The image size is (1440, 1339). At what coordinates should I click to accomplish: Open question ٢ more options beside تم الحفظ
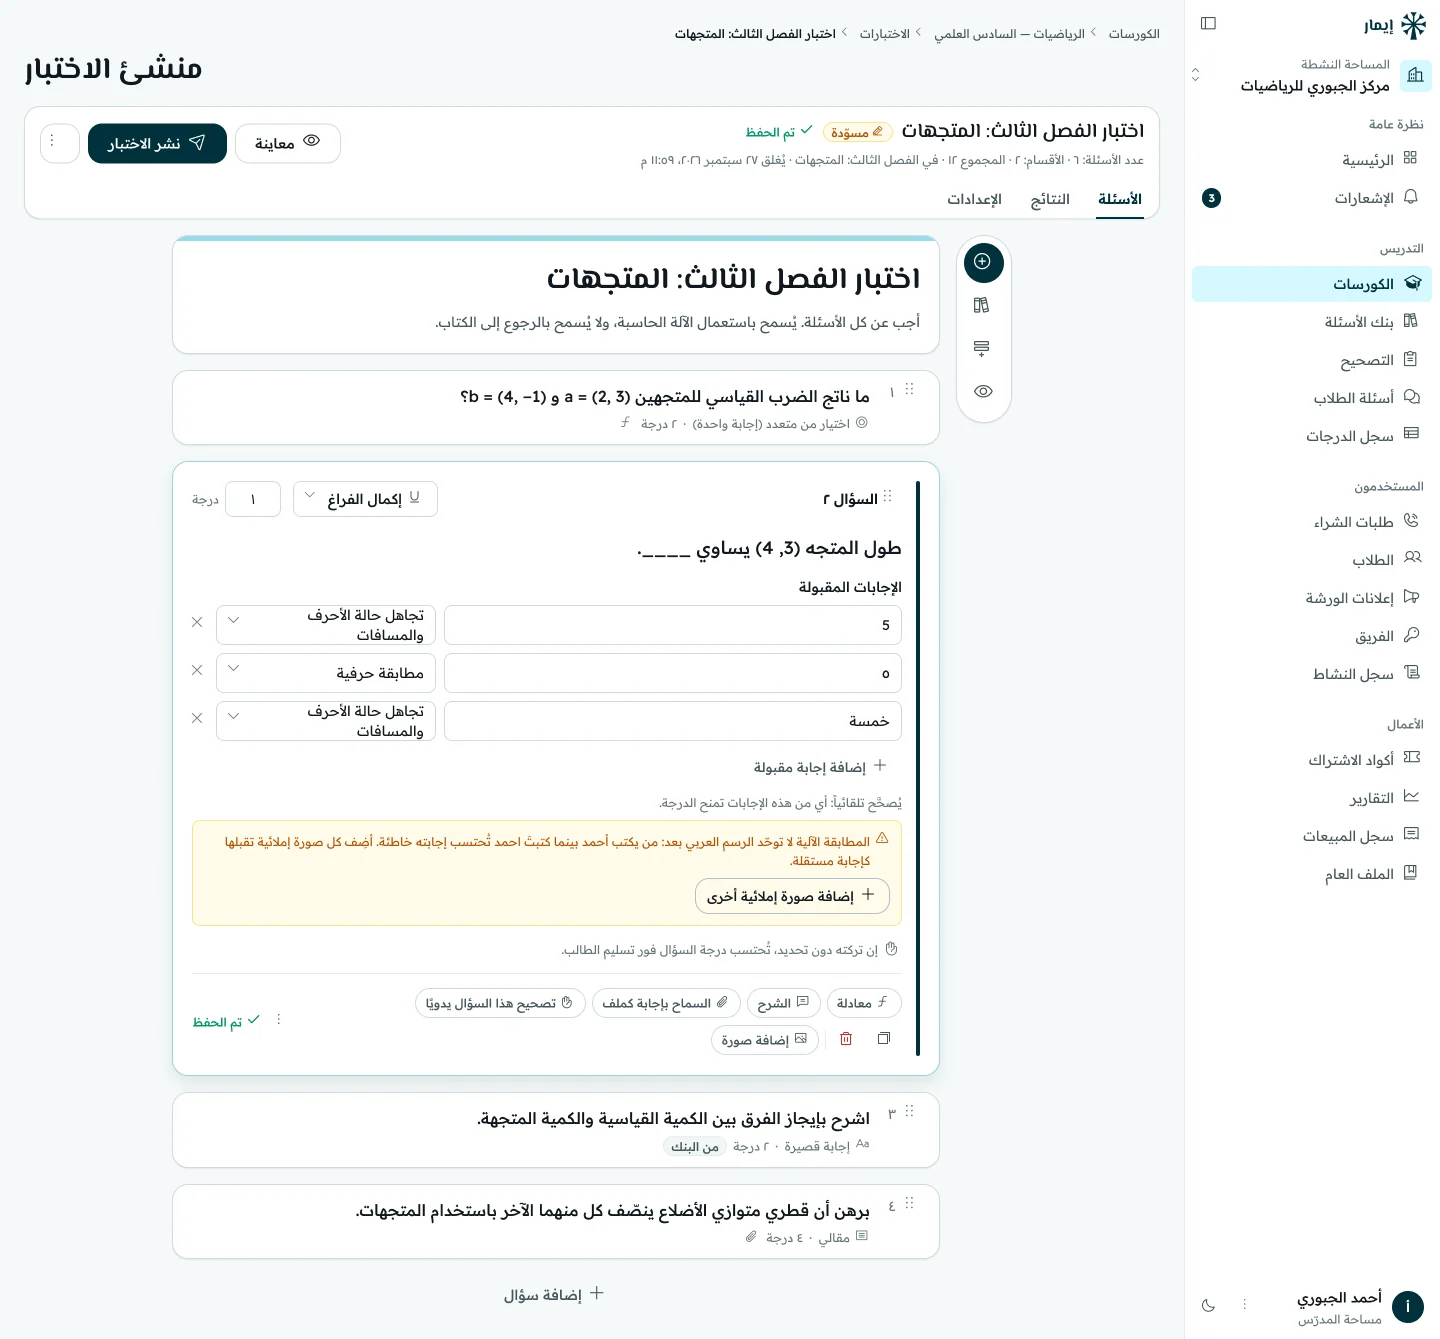pyautogui.click(x=279, y=1020)
